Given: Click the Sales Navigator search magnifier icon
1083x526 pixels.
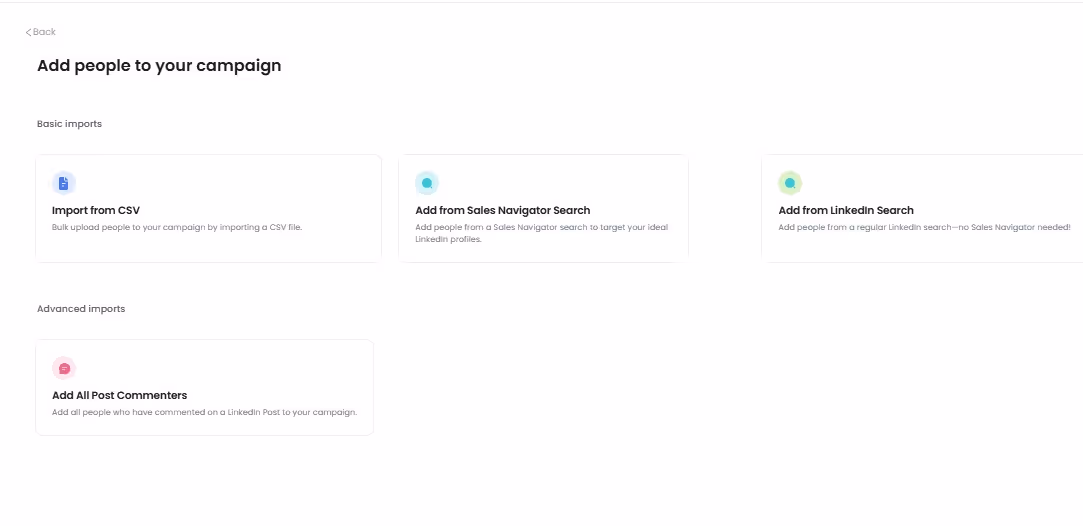Looking at the screenshot, I should [427, 183].
